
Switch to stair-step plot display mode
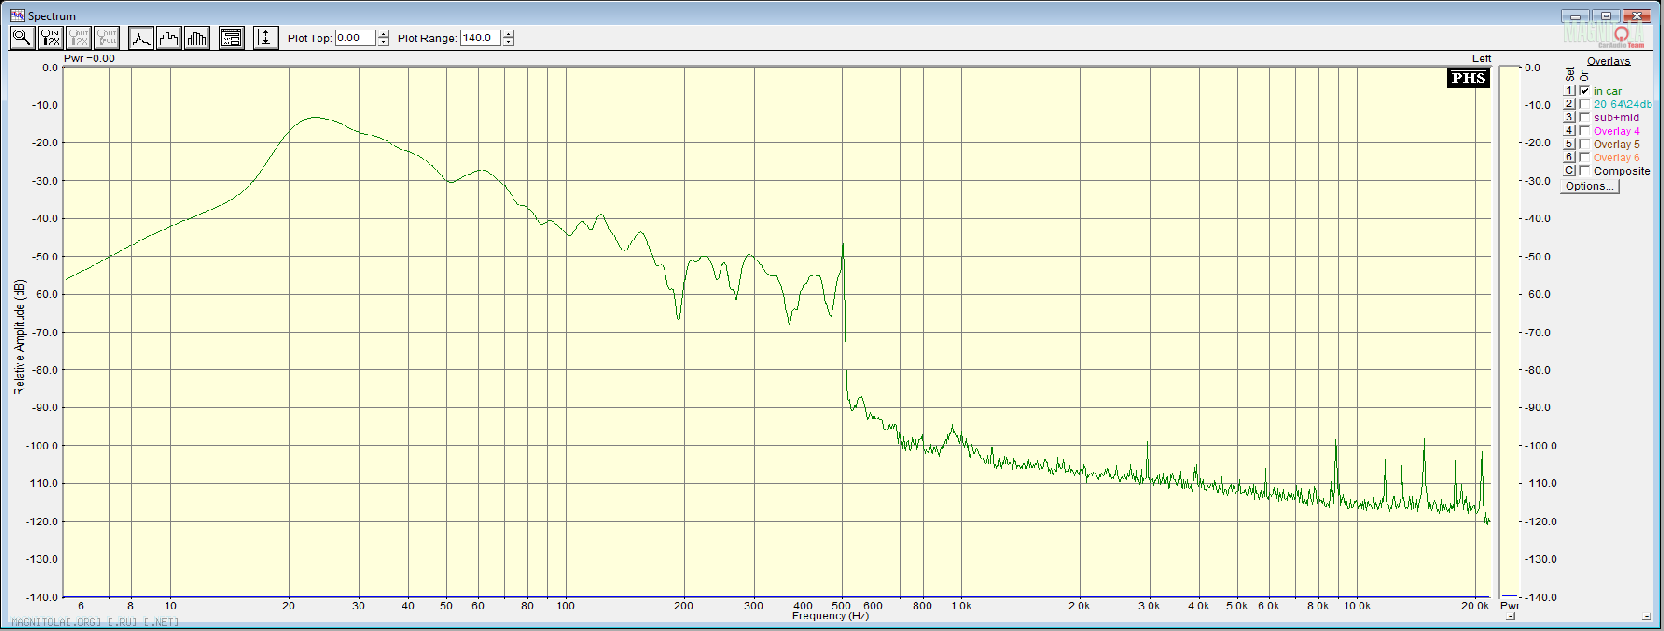pyautogui.click(x=169, y=38)
